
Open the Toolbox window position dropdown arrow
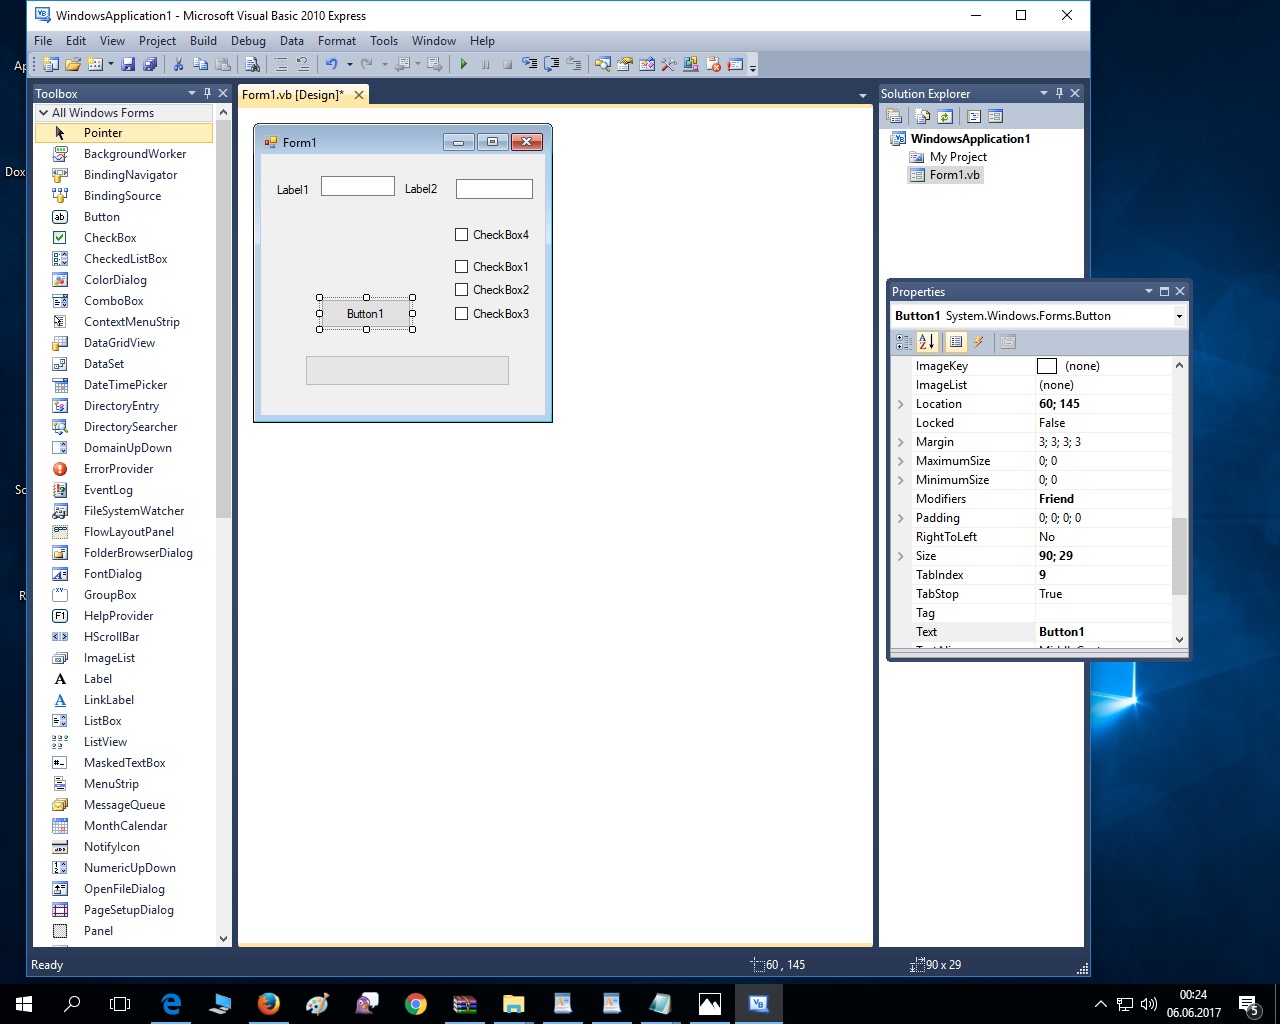(192, 93)
